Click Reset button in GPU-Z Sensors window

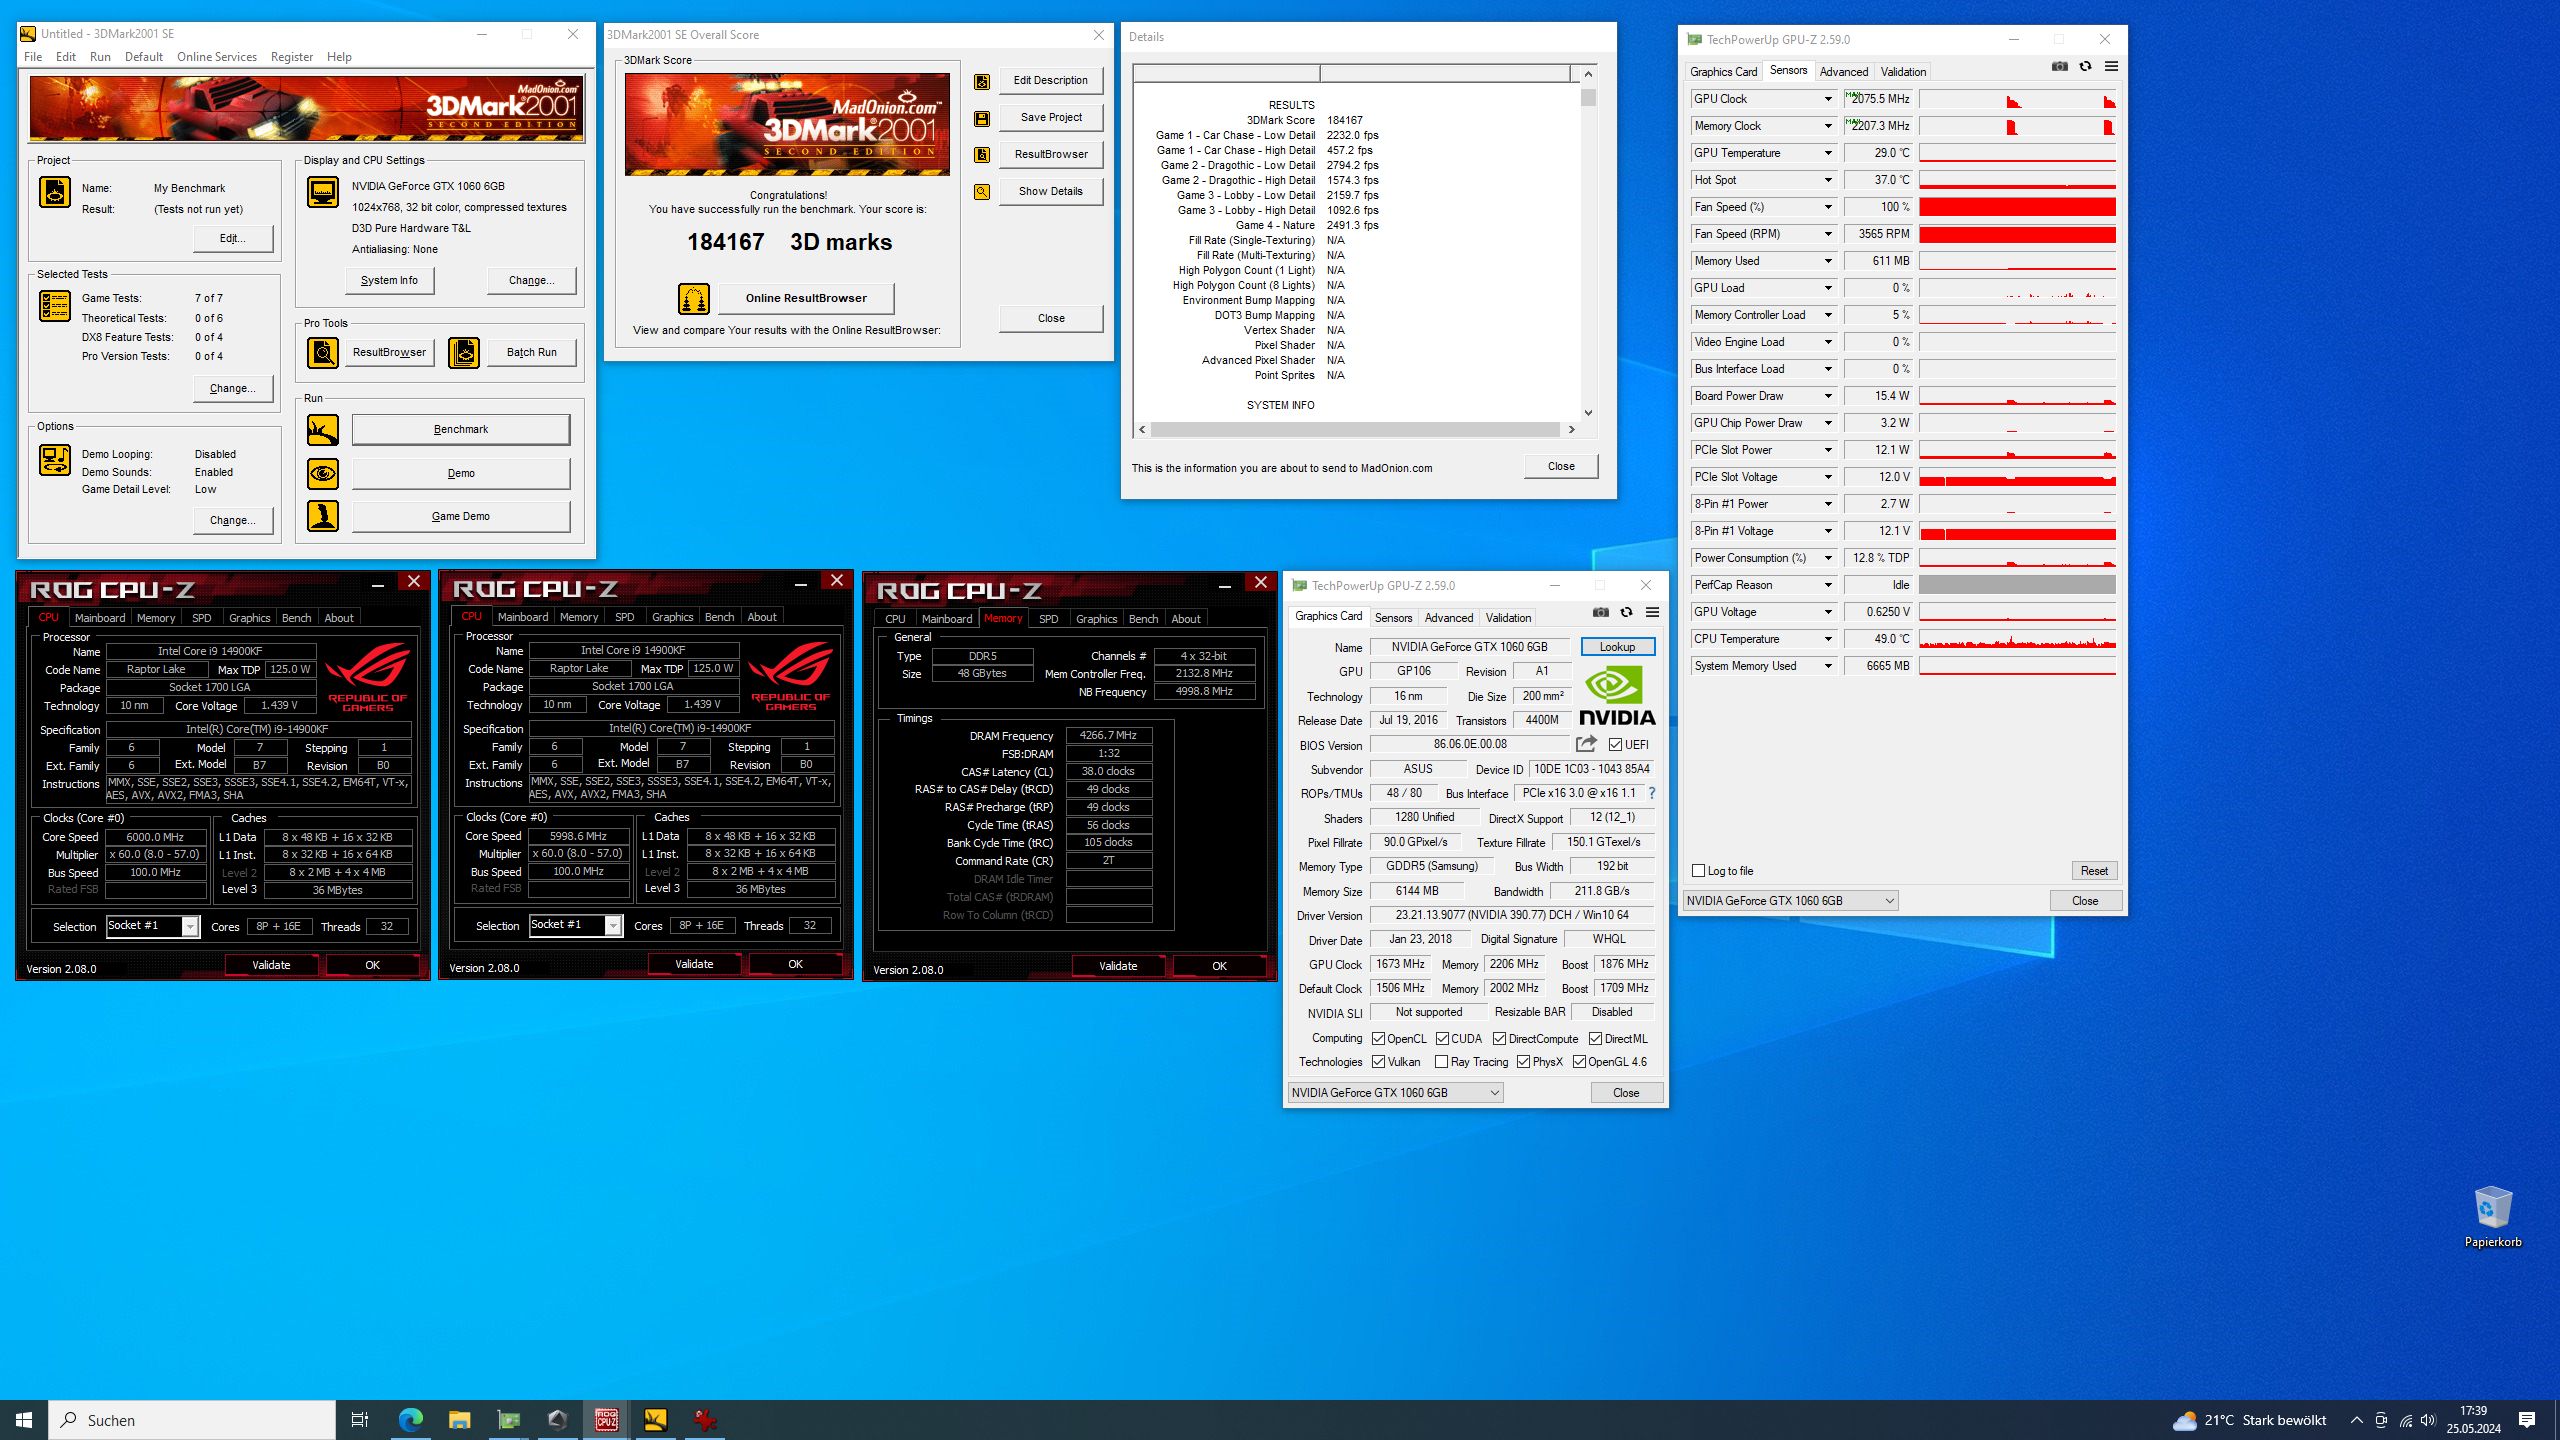pyautogui.click(x=2094, y=871)
